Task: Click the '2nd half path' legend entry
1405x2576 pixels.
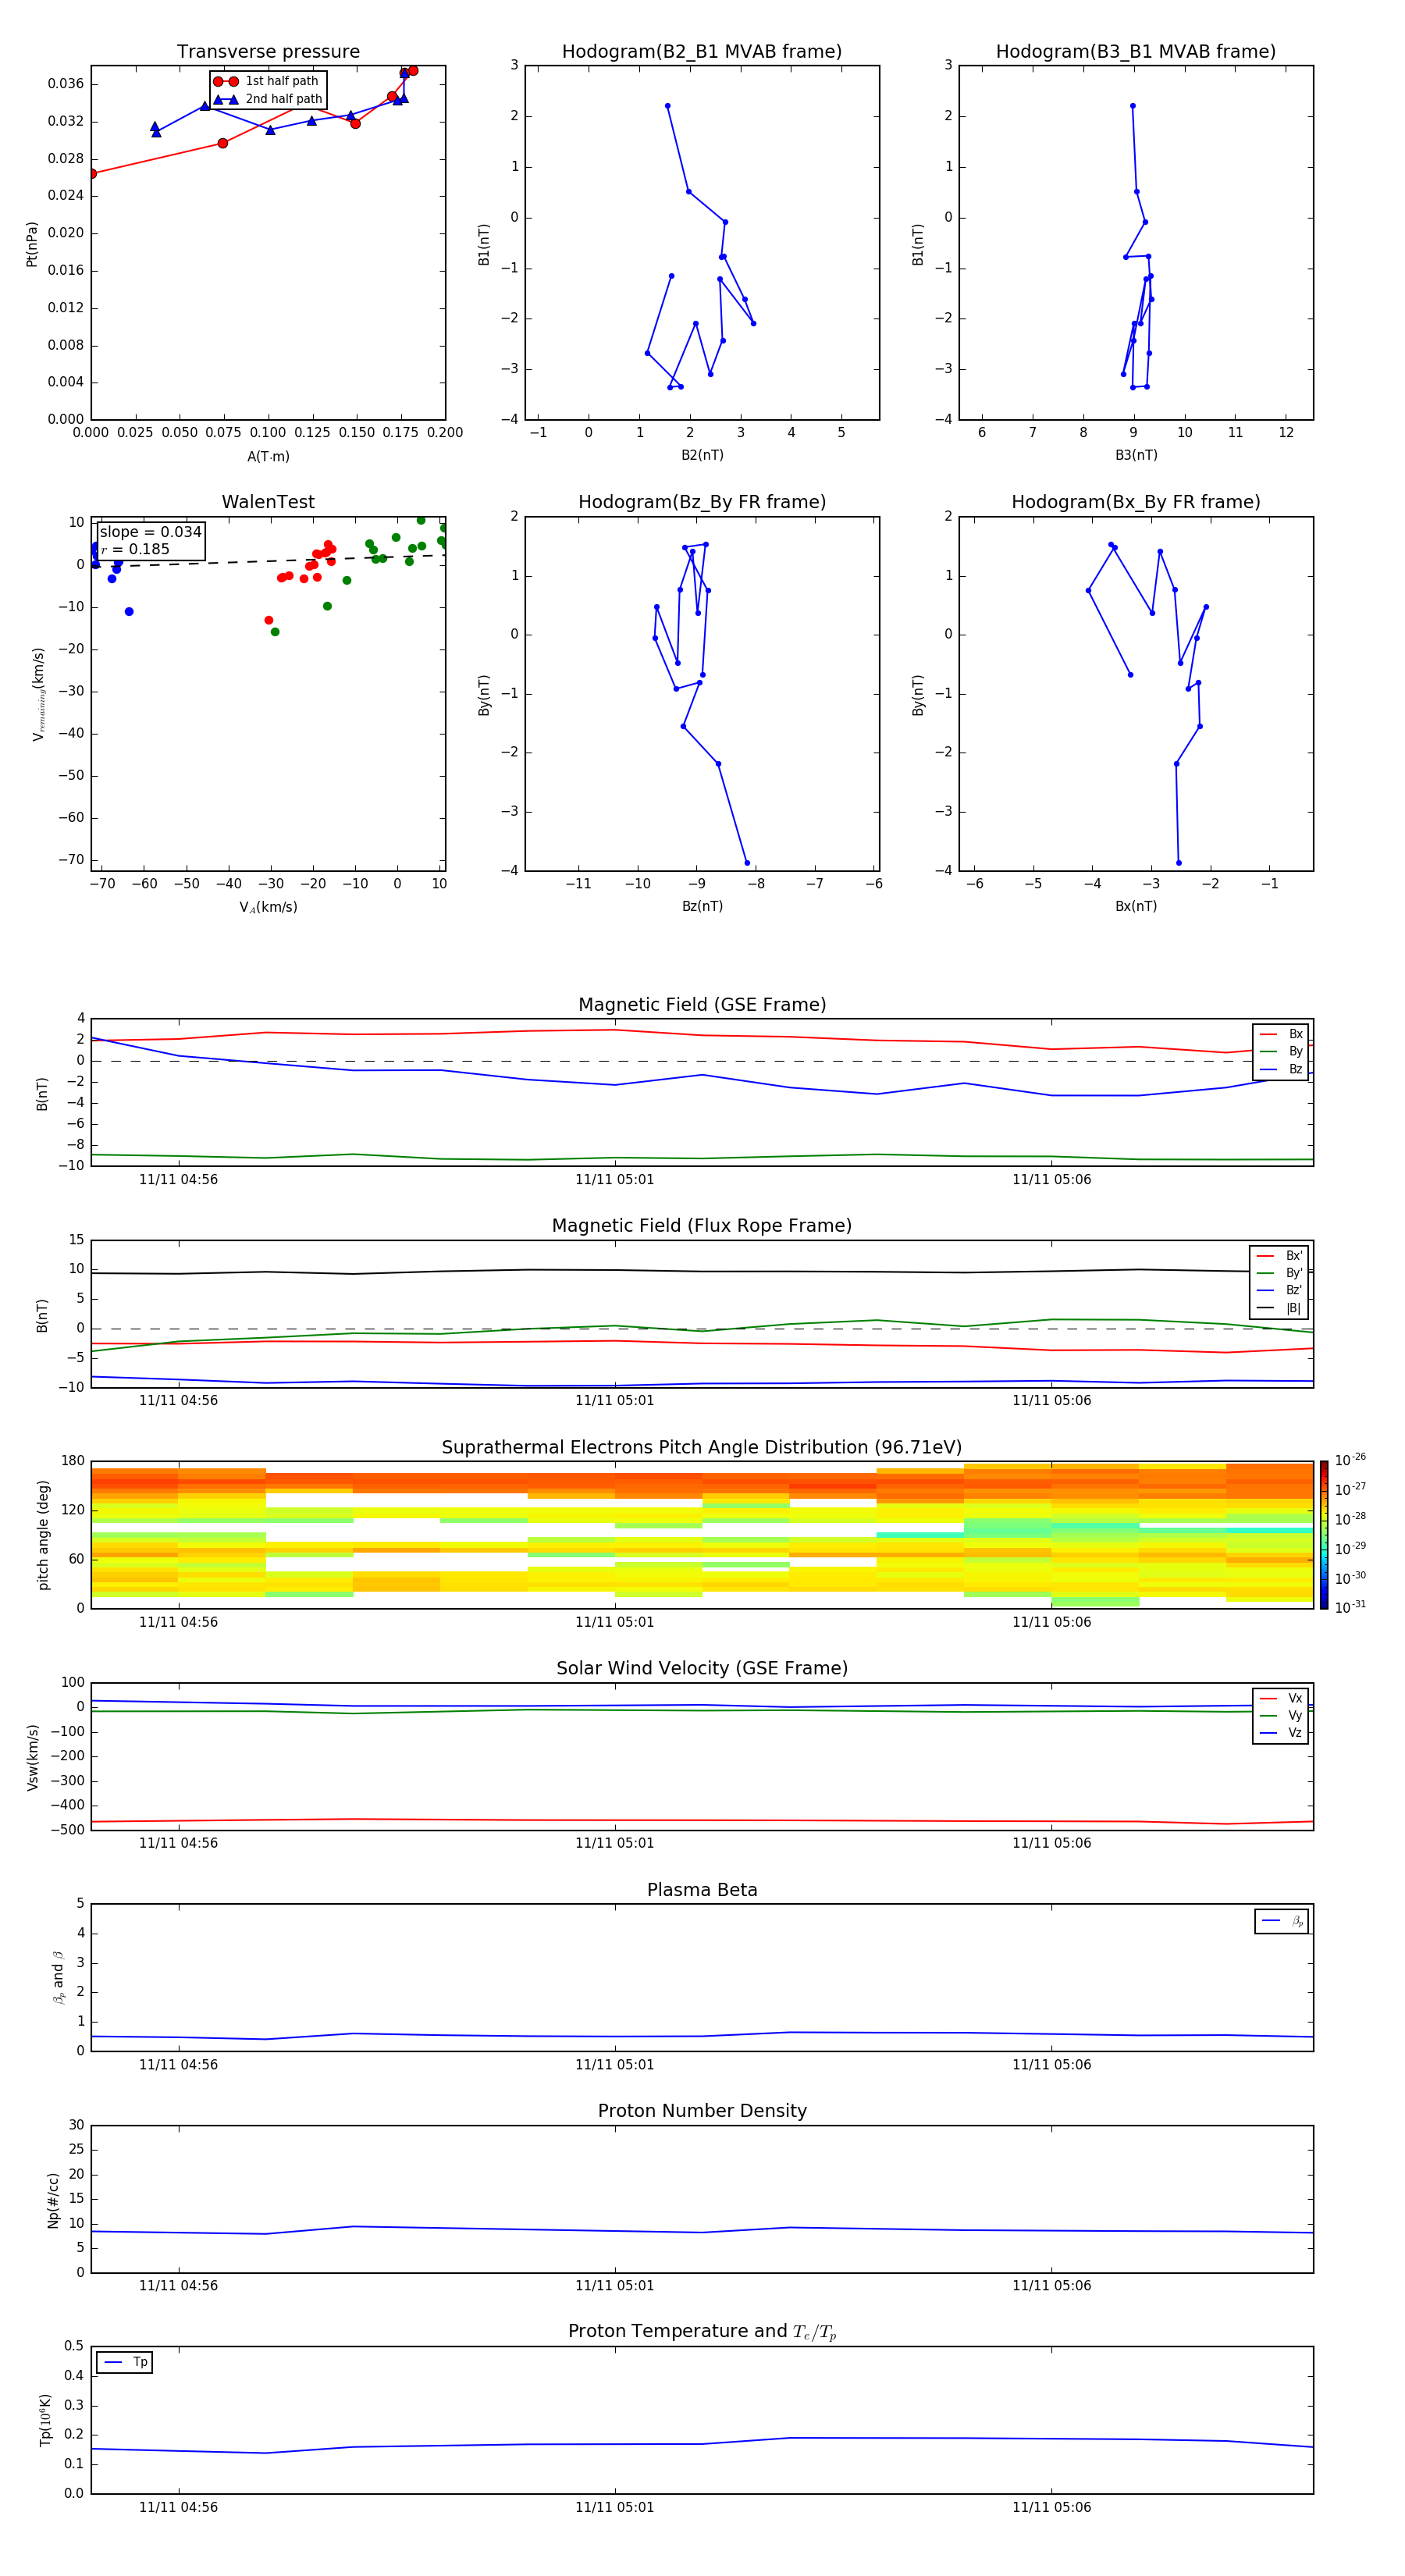Action: (x=268, y=99)
